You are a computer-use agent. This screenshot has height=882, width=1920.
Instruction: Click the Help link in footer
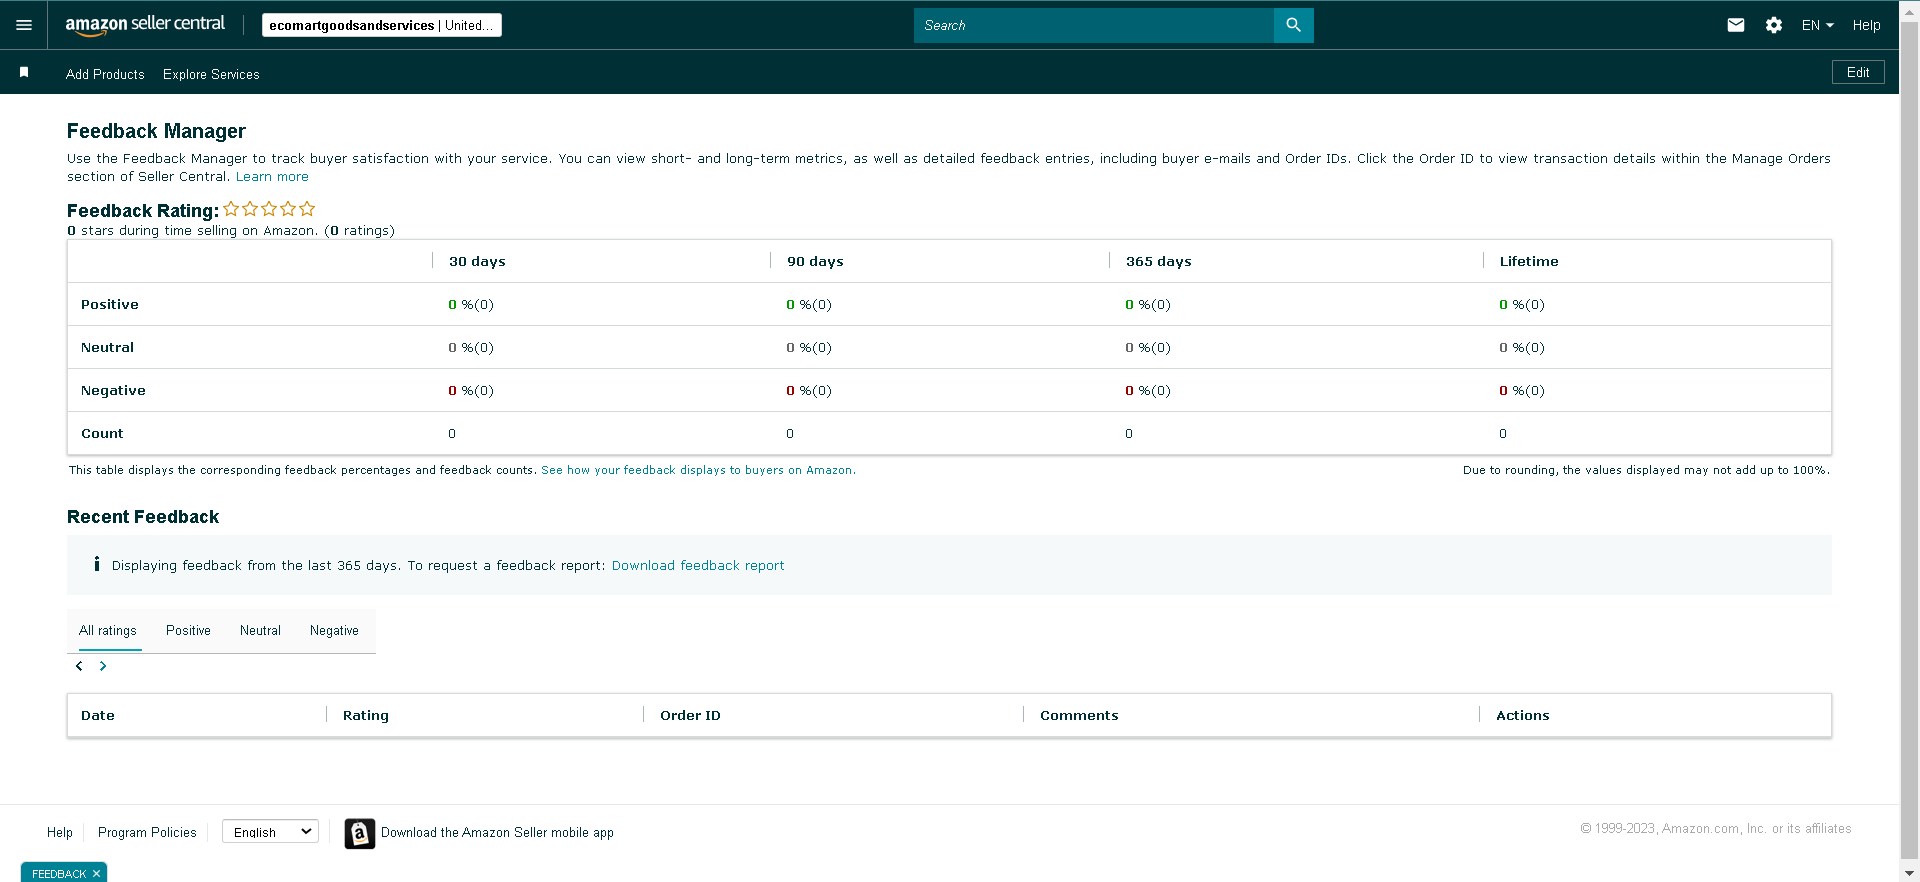pos(60,832)
